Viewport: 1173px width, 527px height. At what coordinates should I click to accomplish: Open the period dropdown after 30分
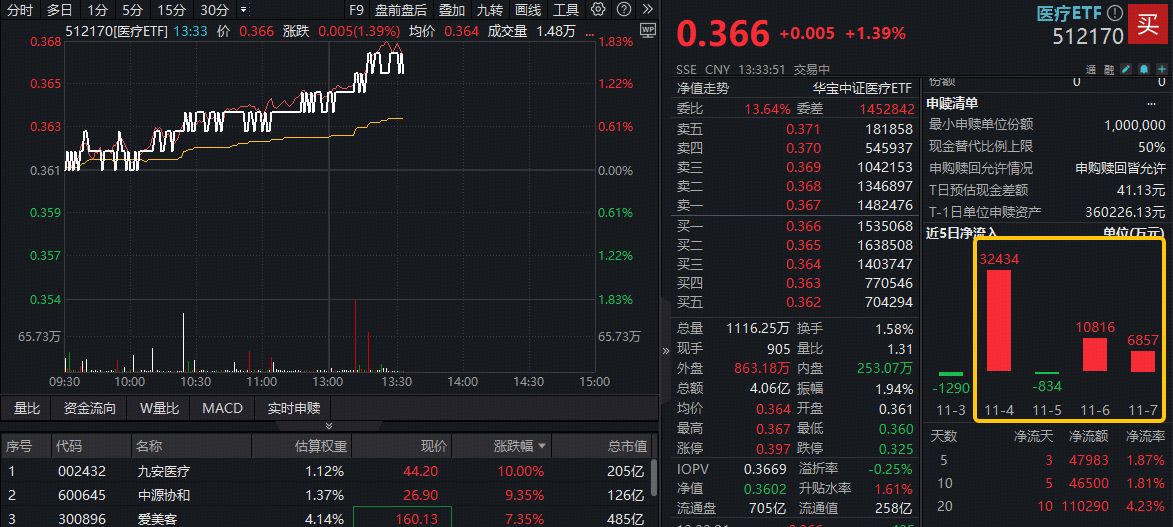(243, 10)
